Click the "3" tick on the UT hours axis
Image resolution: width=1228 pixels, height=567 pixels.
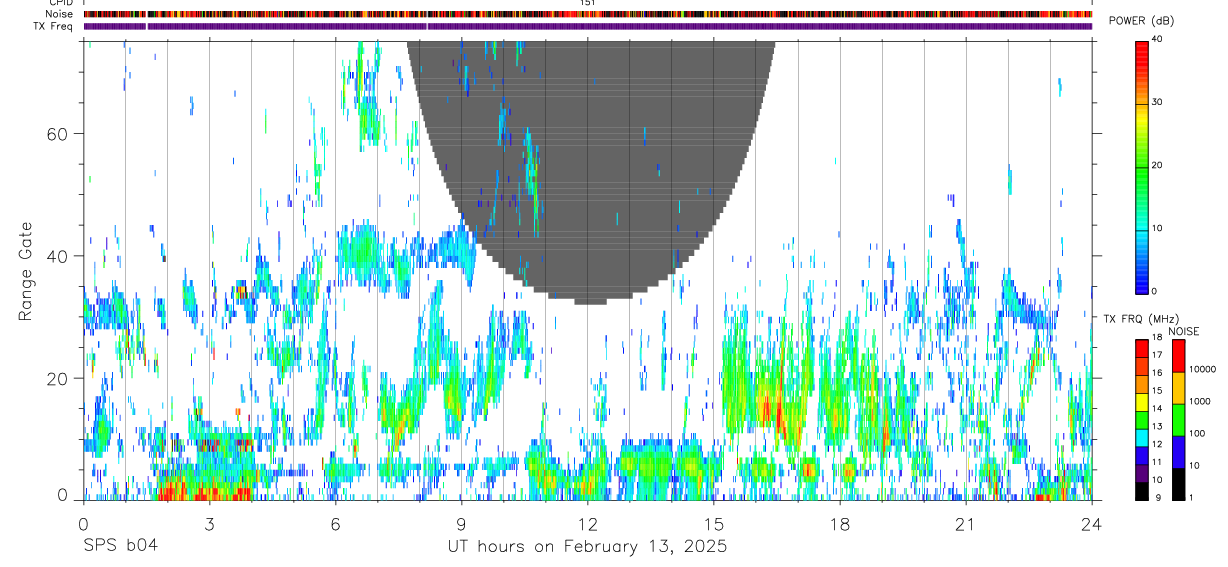pyautogui.click(x=209, y=524)
